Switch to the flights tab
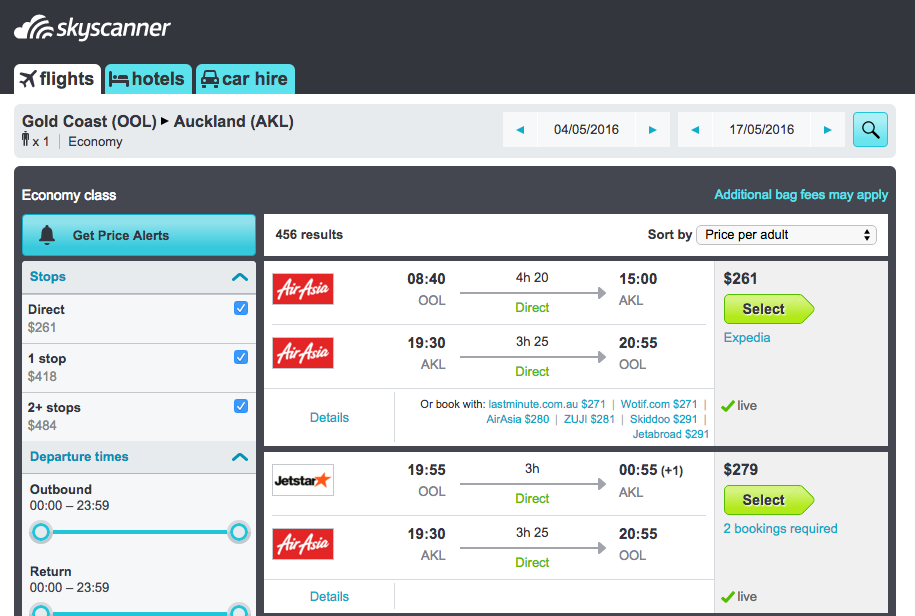Viewport: 915px width, 616px height. click(57, 79)
